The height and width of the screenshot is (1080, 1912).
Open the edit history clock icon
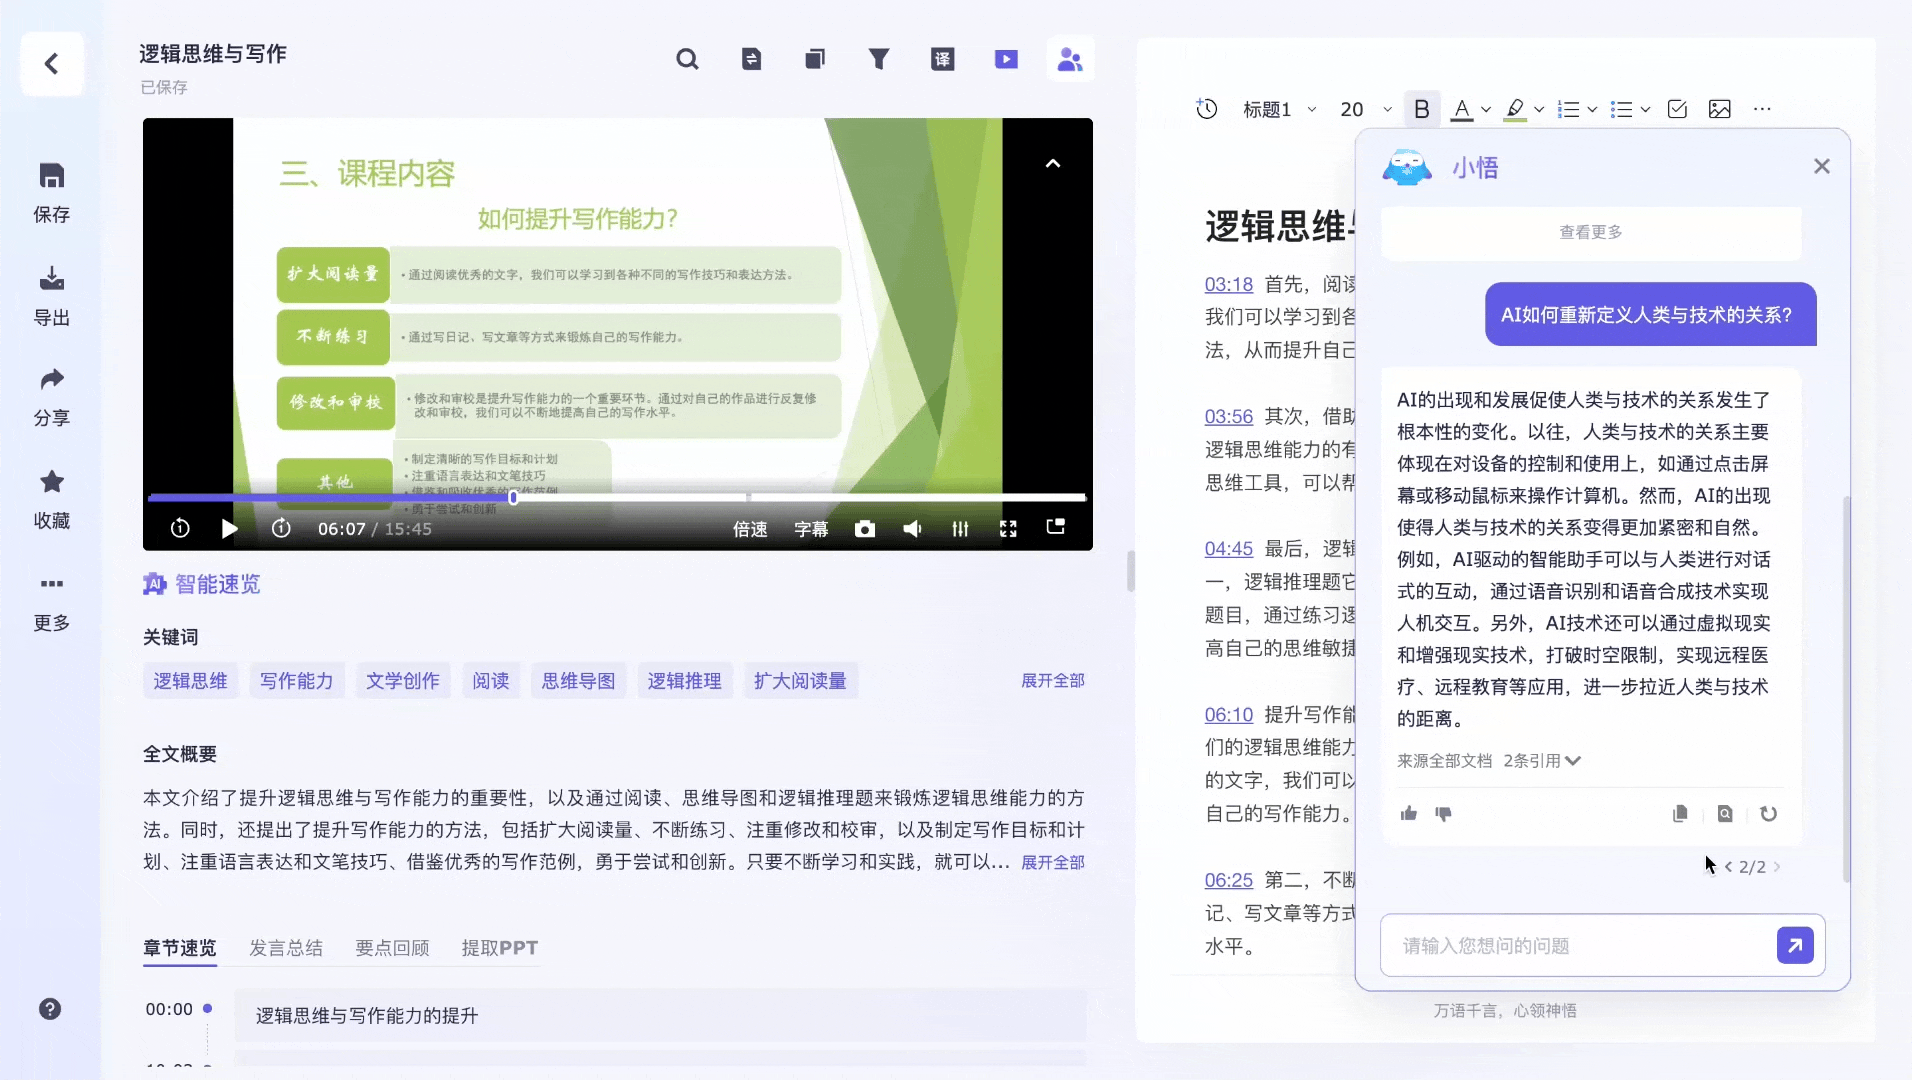coord(1207,109)
